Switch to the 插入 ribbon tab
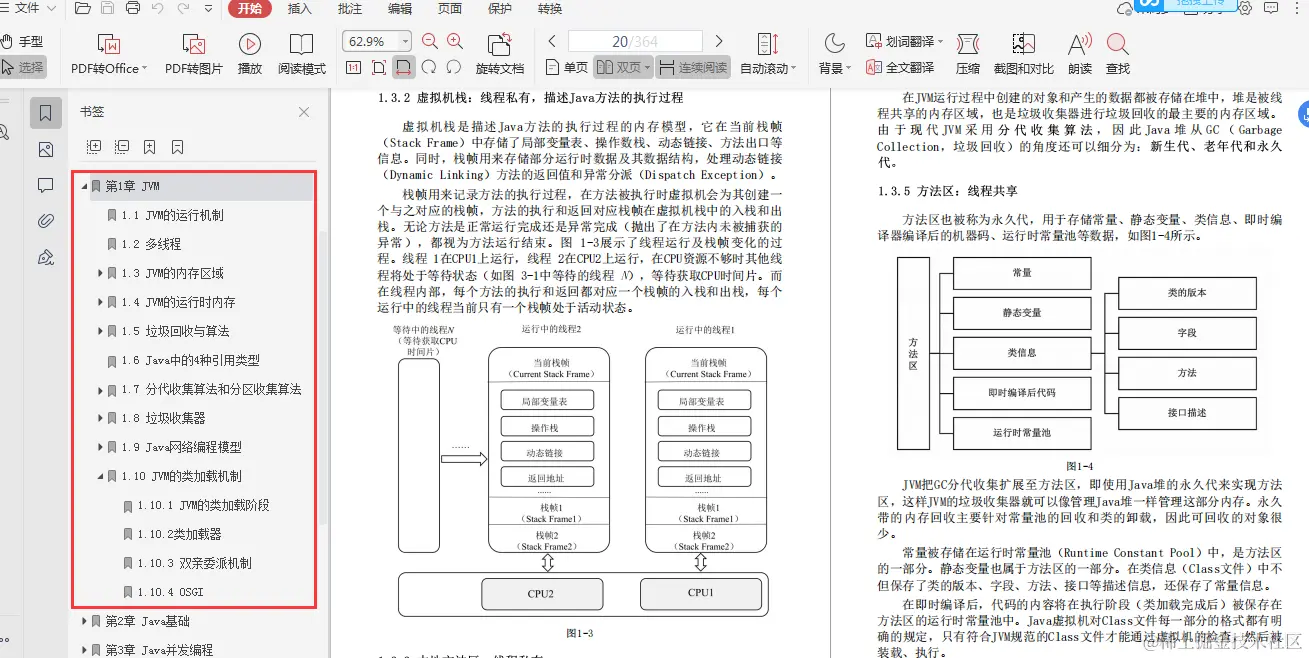The width and height of the screenshot is (1309, 658). (298, 10)
